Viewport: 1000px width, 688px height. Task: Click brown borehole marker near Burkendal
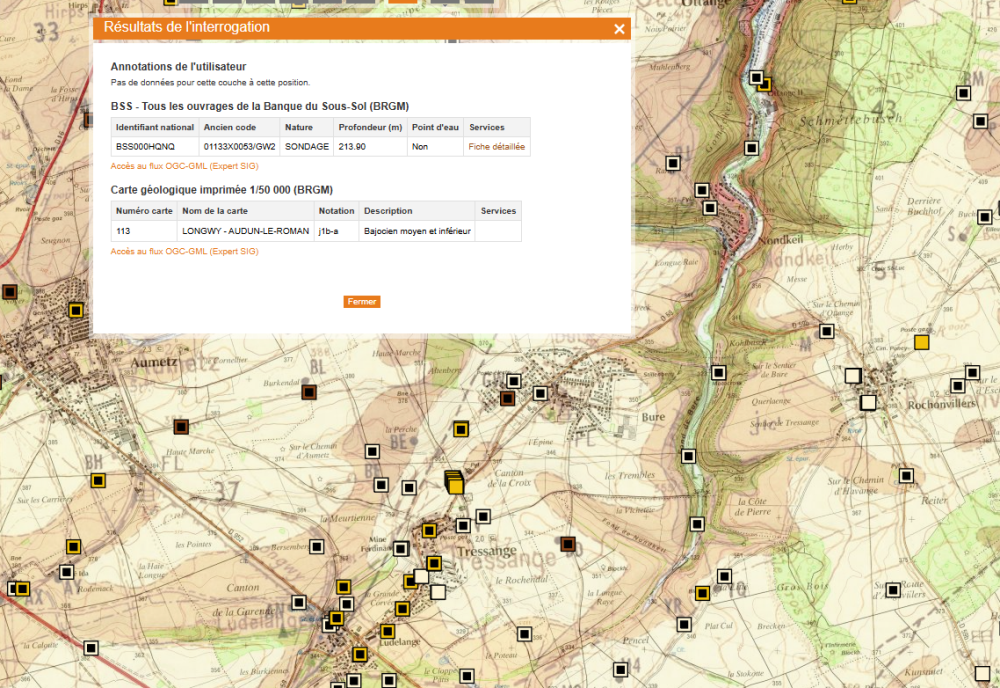(x=309, y=393)
